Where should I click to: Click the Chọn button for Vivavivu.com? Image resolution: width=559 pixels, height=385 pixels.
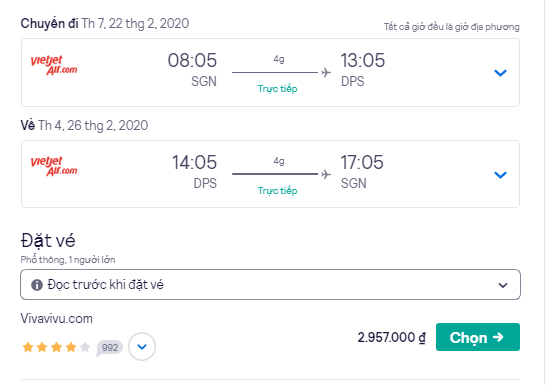478,337
